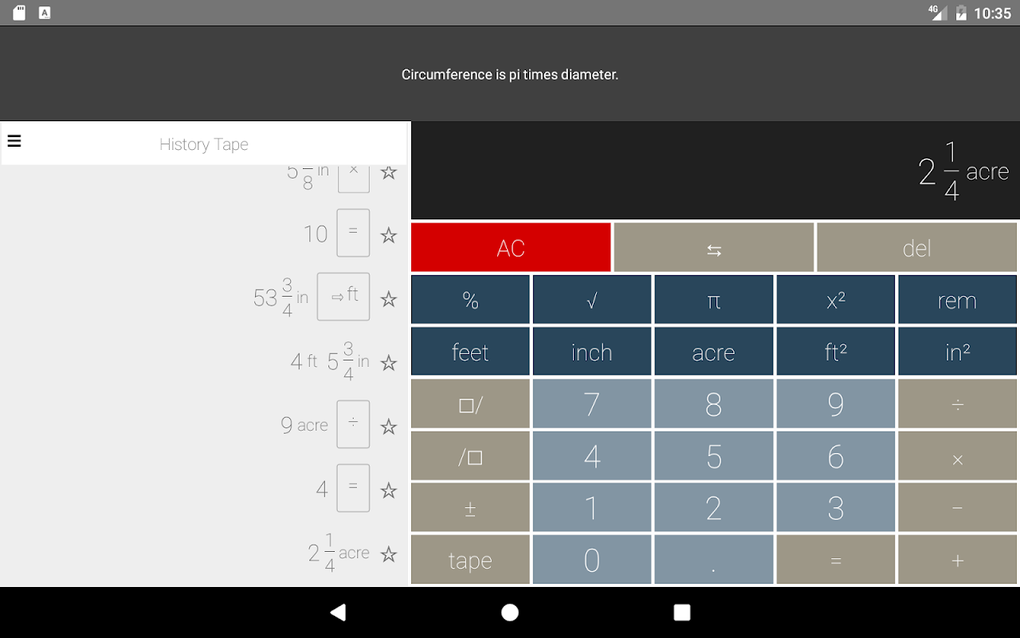This screenshot has width=1020, height=638.
Task: Tap the fraction denominator key
Action: point(470,455)
